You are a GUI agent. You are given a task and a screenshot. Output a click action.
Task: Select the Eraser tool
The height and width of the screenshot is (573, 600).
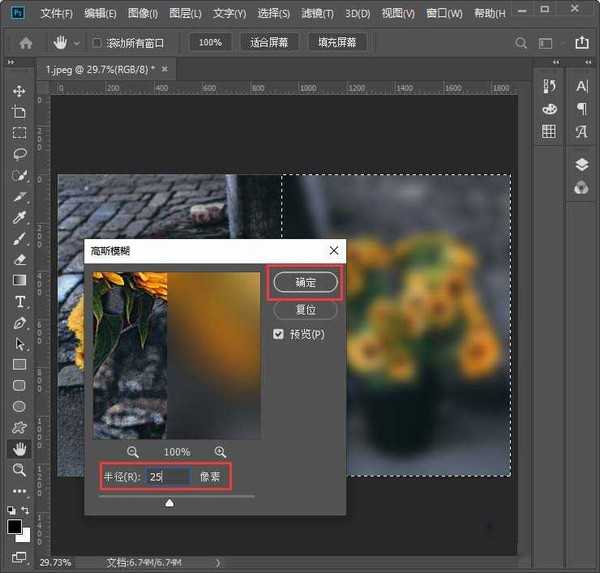coord(19,259)
